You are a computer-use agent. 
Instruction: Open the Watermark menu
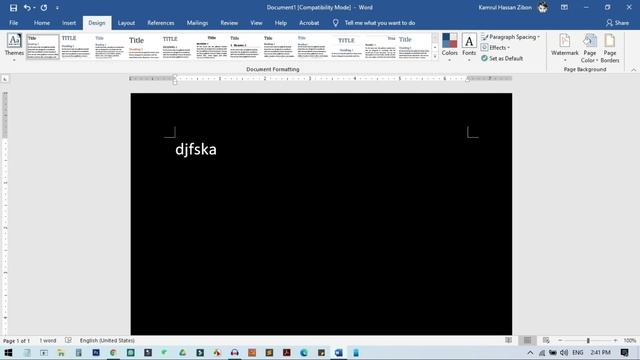click(x=564, y=48)
